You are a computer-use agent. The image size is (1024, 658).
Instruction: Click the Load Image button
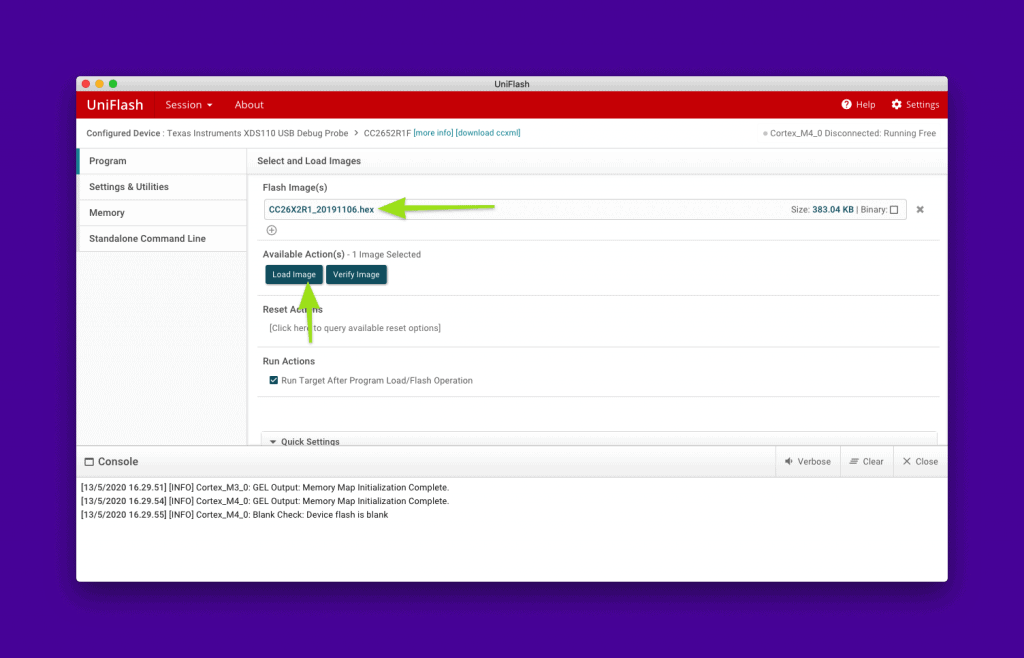(294, 274)
